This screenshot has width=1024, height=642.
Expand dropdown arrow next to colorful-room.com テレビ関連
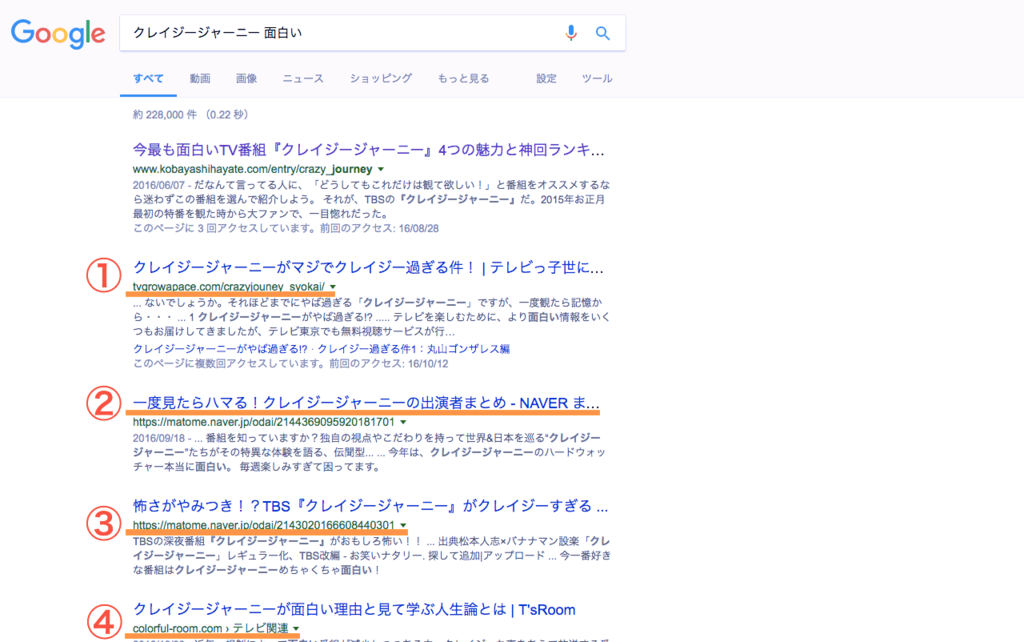(296, 629)
